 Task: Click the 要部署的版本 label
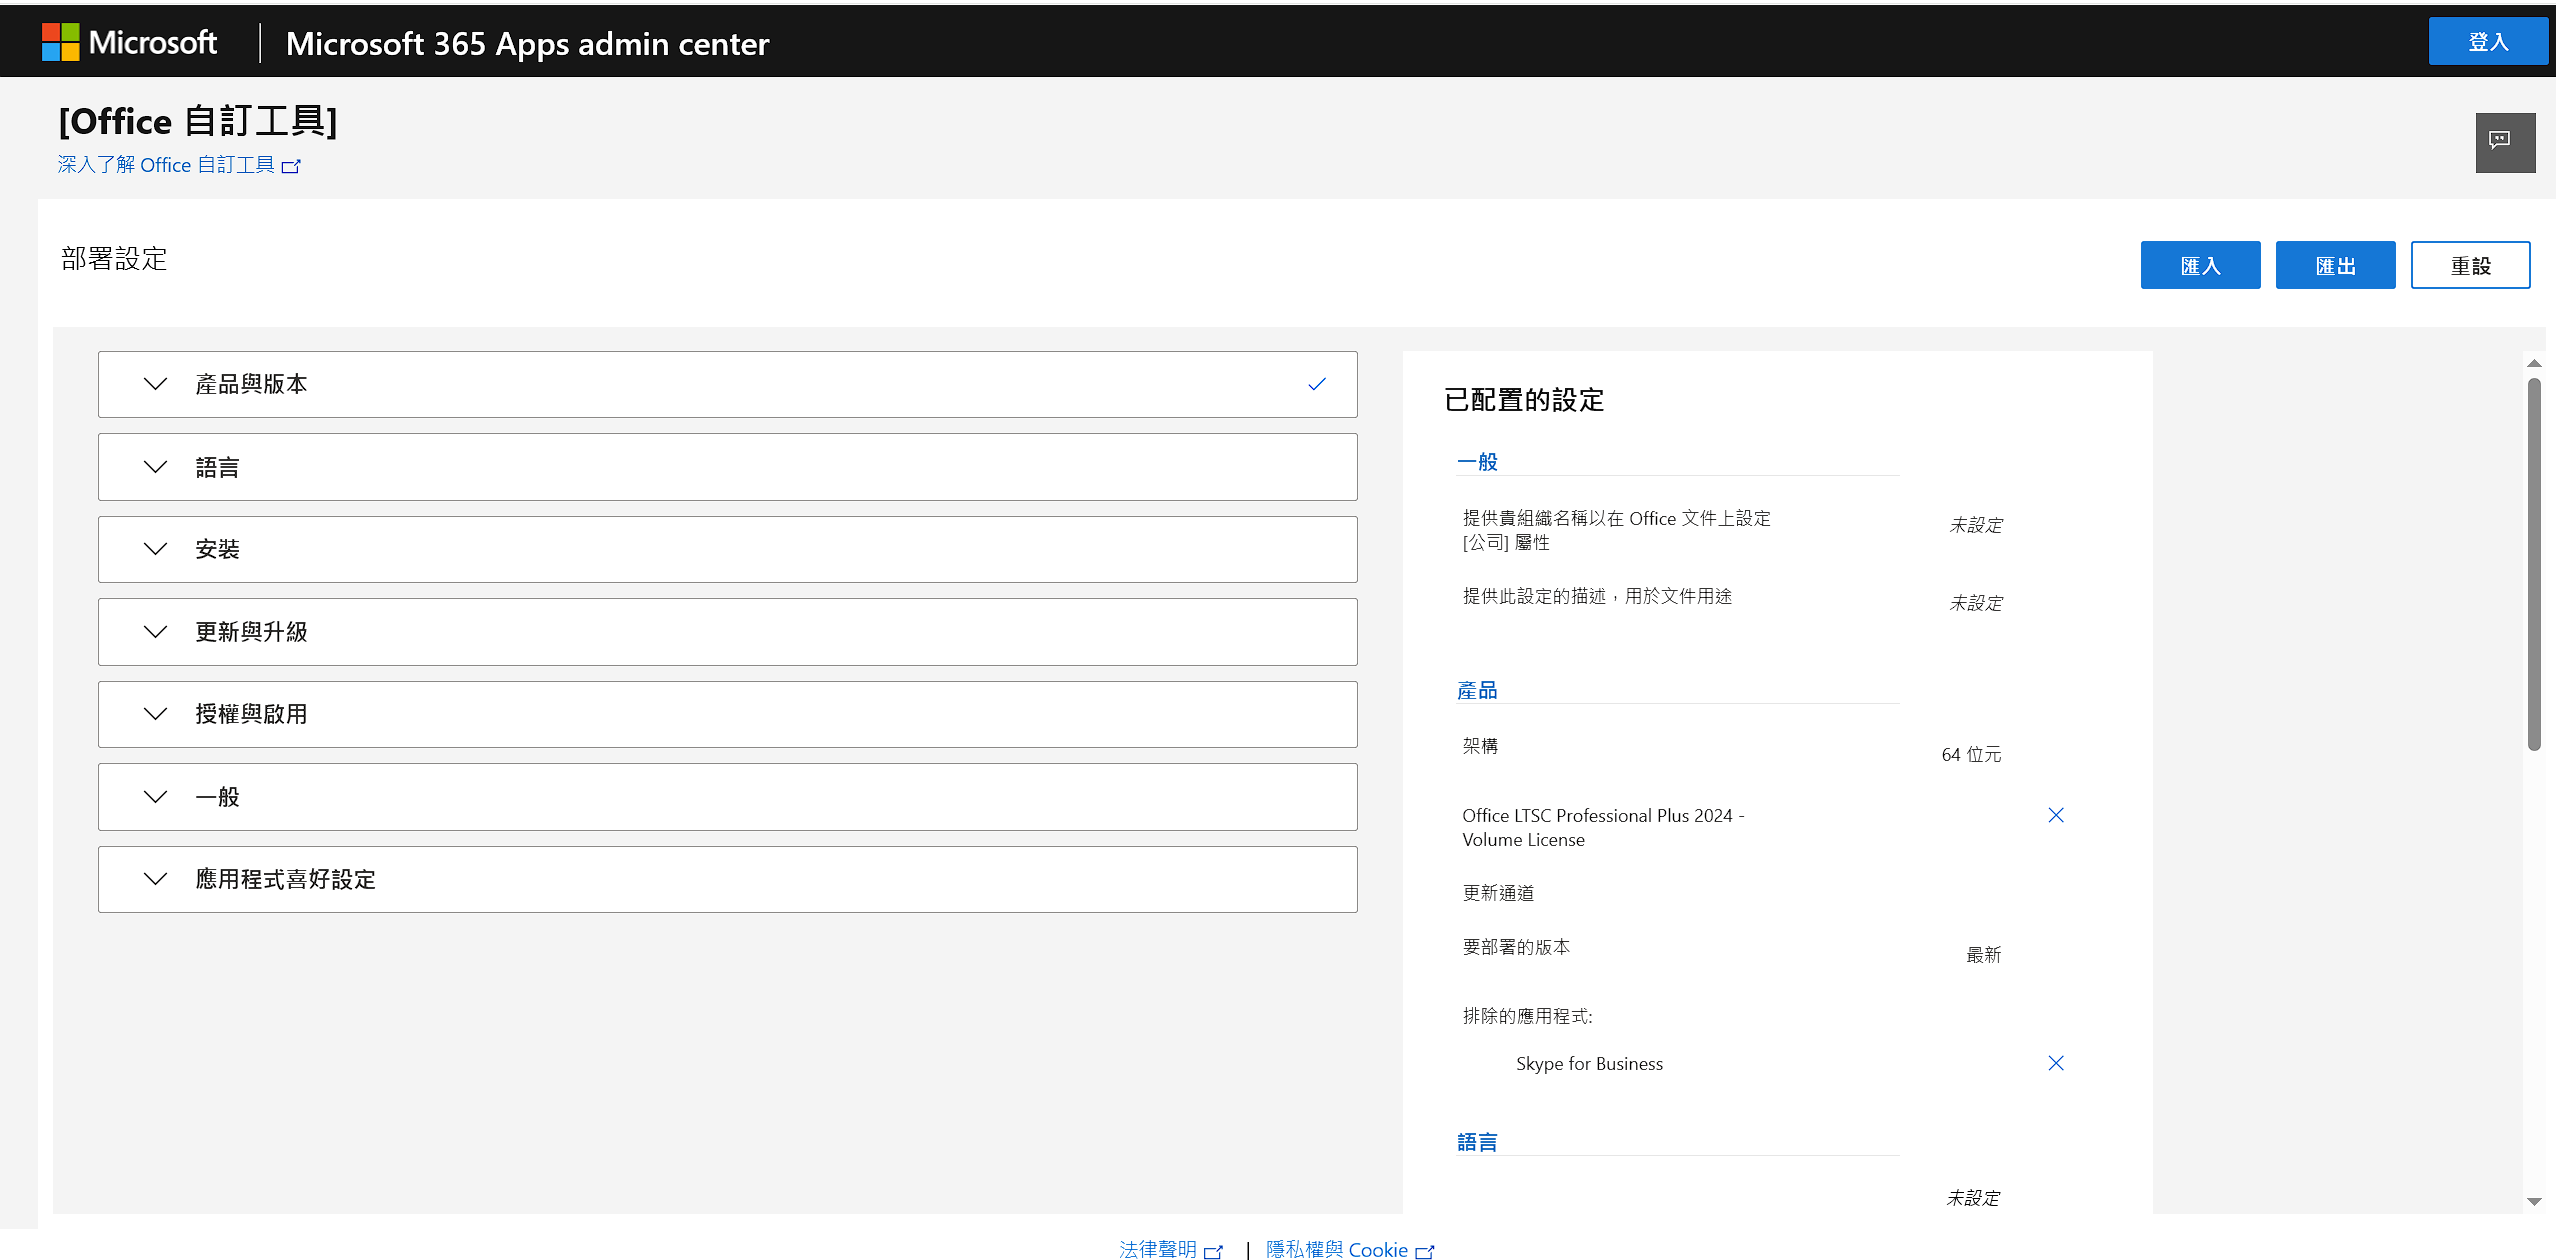1516,947
